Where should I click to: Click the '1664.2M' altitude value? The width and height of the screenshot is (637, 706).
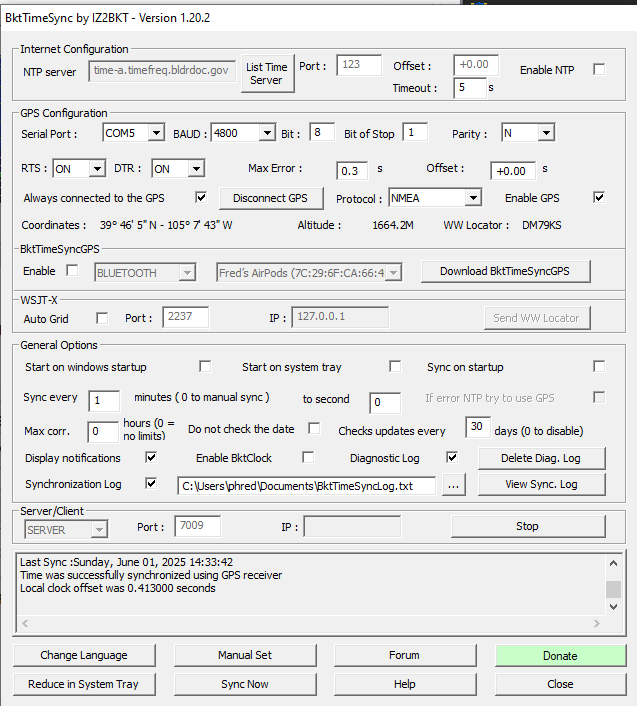point(393,225)
